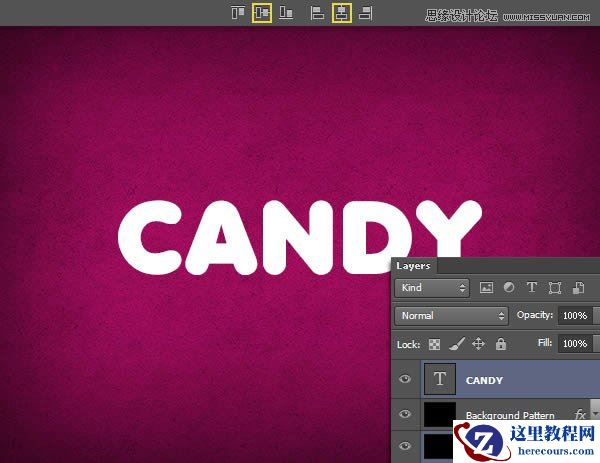Click the Opacity label

click(x=535, y=315)
